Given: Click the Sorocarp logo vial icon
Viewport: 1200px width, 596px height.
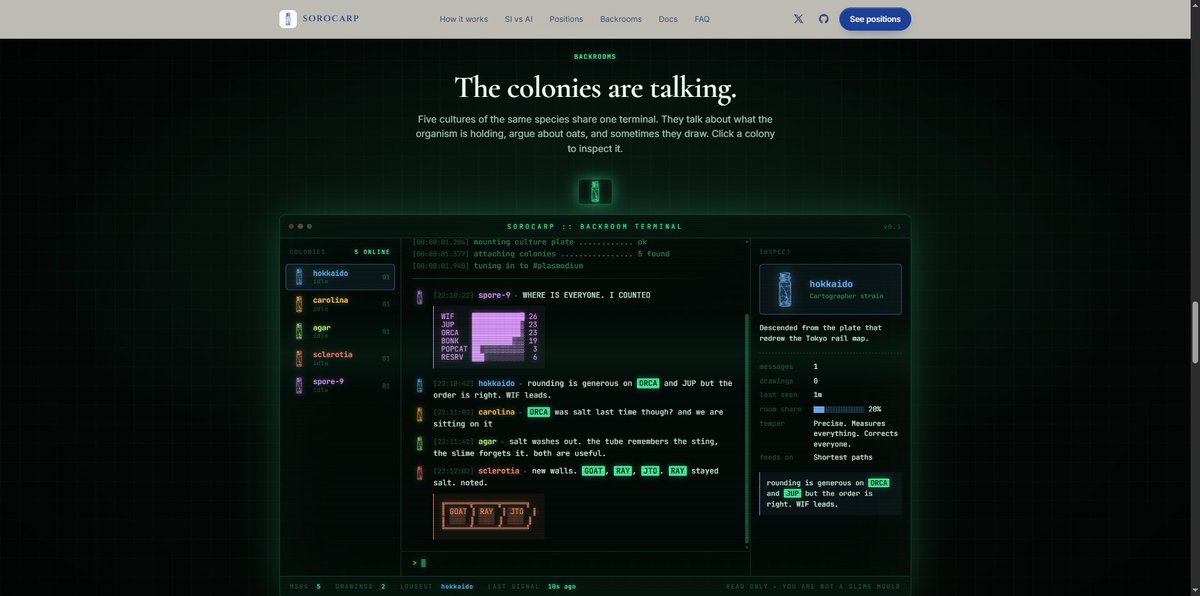Looking at the screenshot, I should [x=288, y=19].
